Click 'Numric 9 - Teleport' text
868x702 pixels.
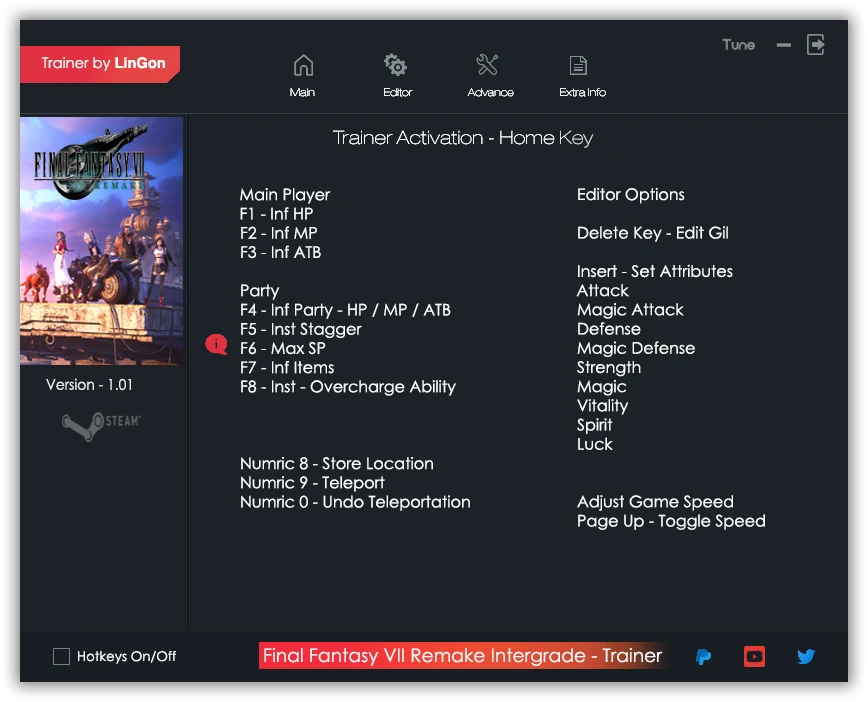pos(312,483)
